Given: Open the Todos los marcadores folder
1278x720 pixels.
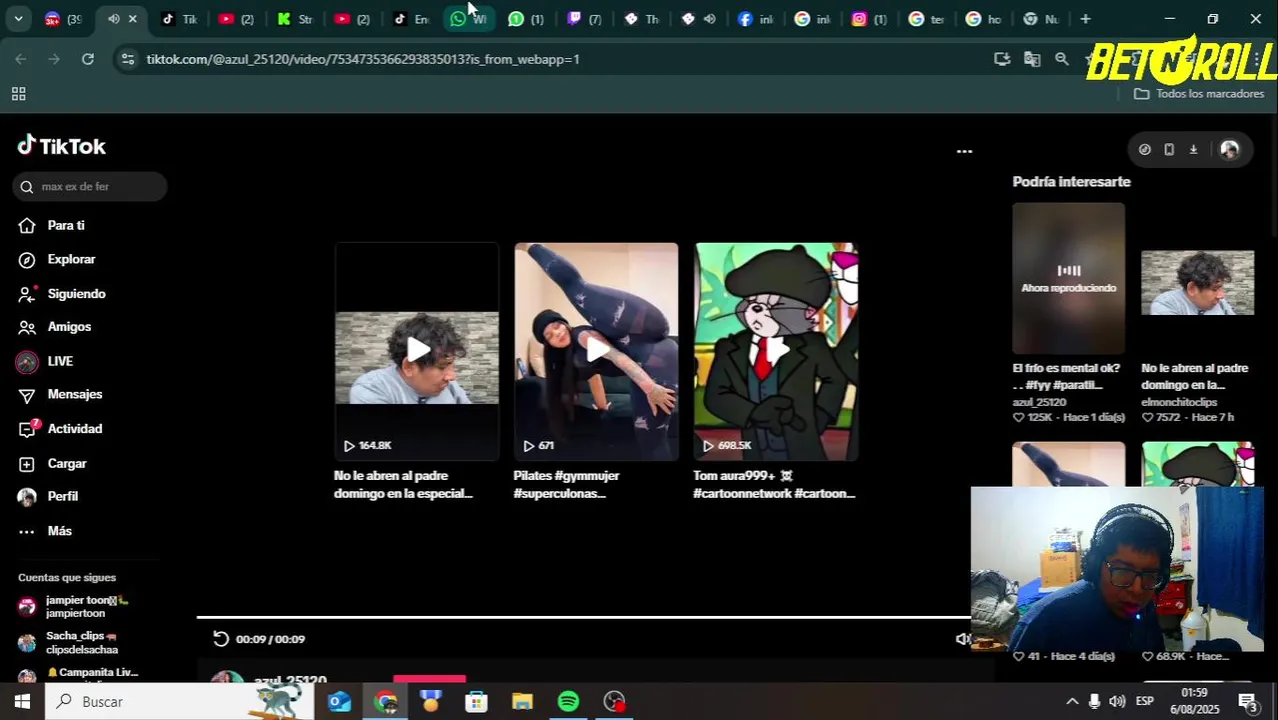Looking at the screenshot, I should 1199,94.
